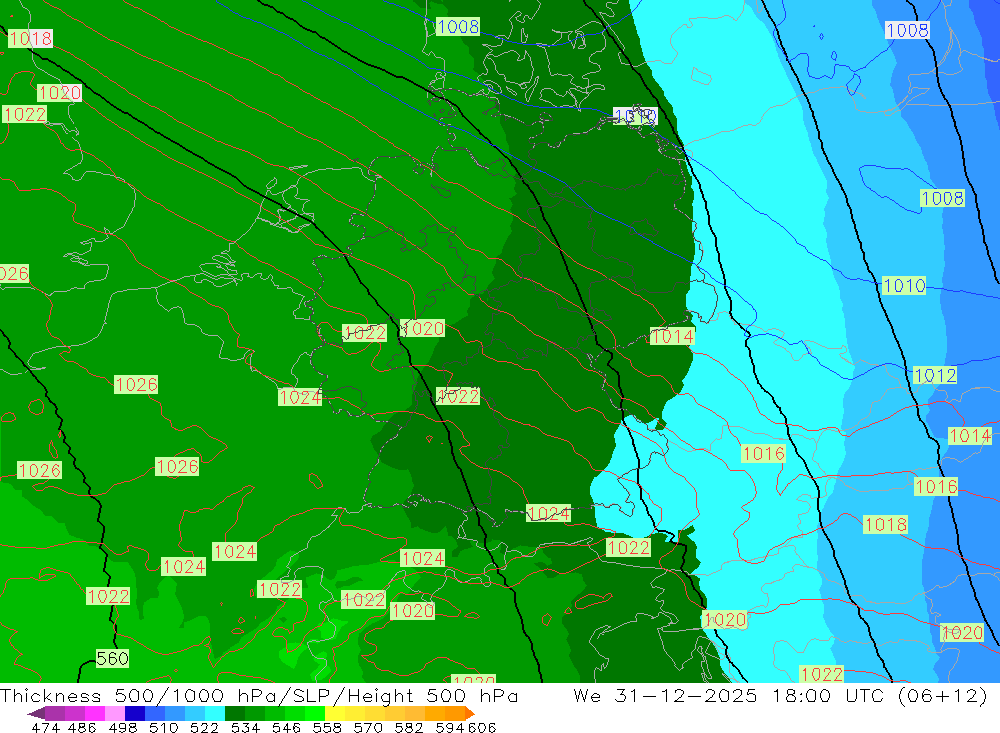Pick the magenta swatch in the legend
The image size is (1000, 733).
tap(95, 713)
